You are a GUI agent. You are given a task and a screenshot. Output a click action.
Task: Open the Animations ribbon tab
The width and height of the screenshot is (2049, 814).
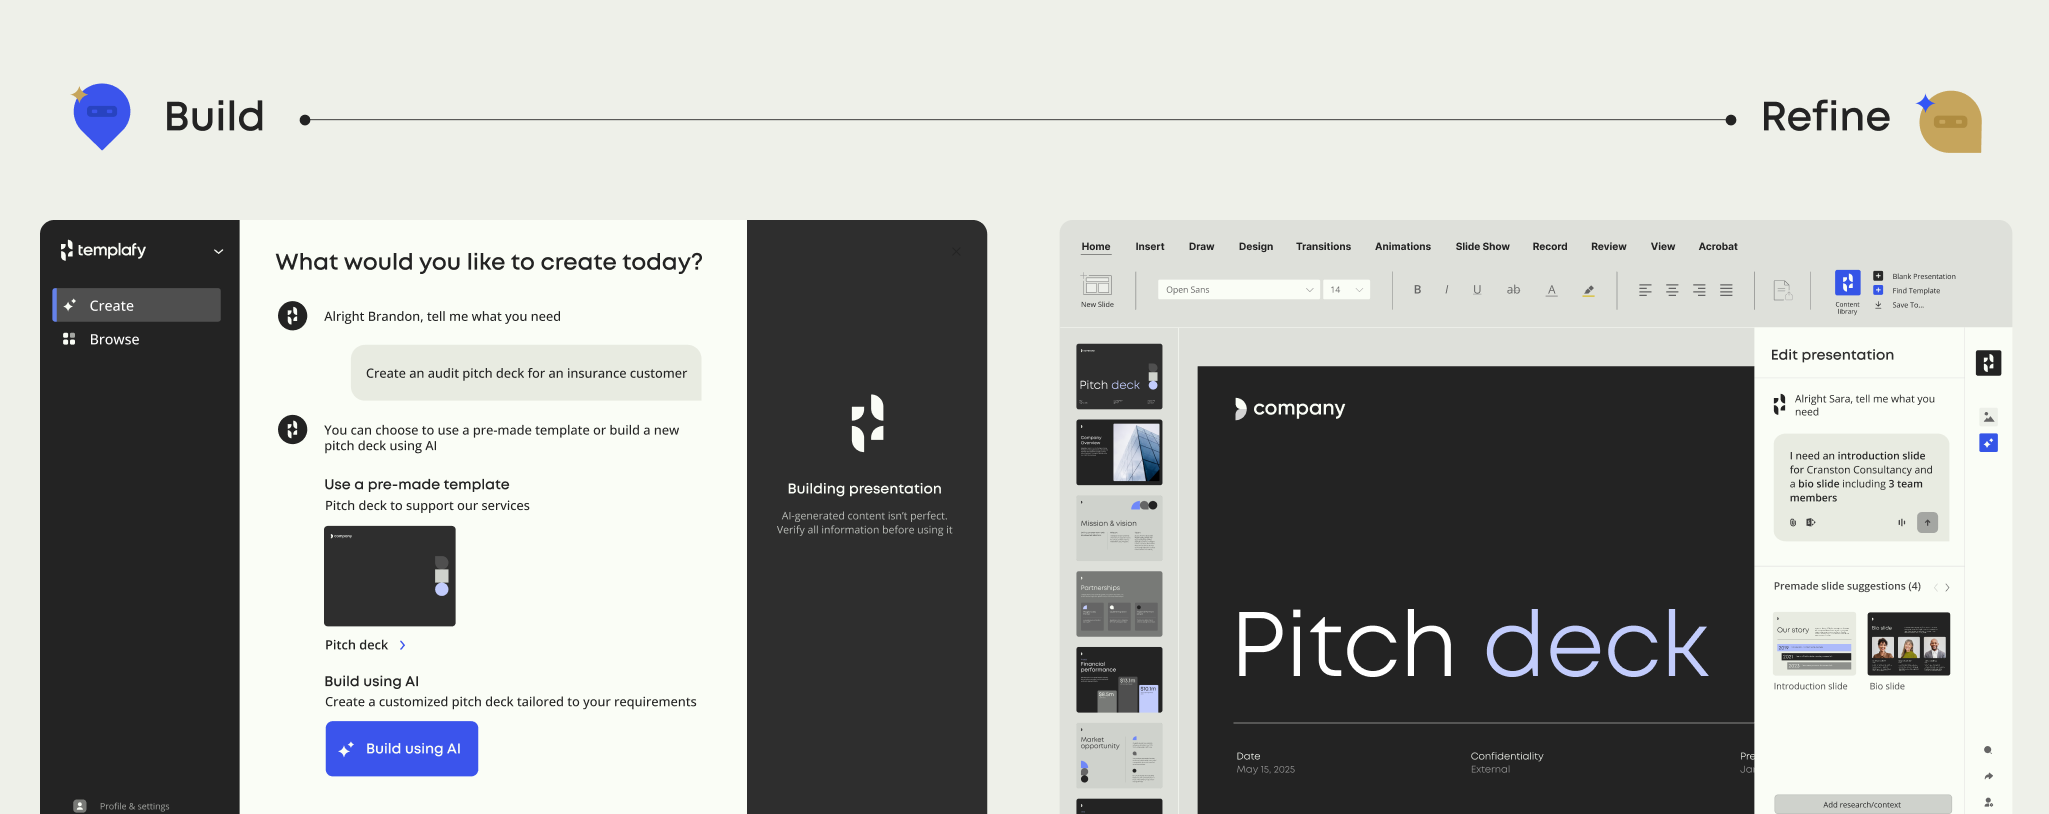click(1403, 247)
